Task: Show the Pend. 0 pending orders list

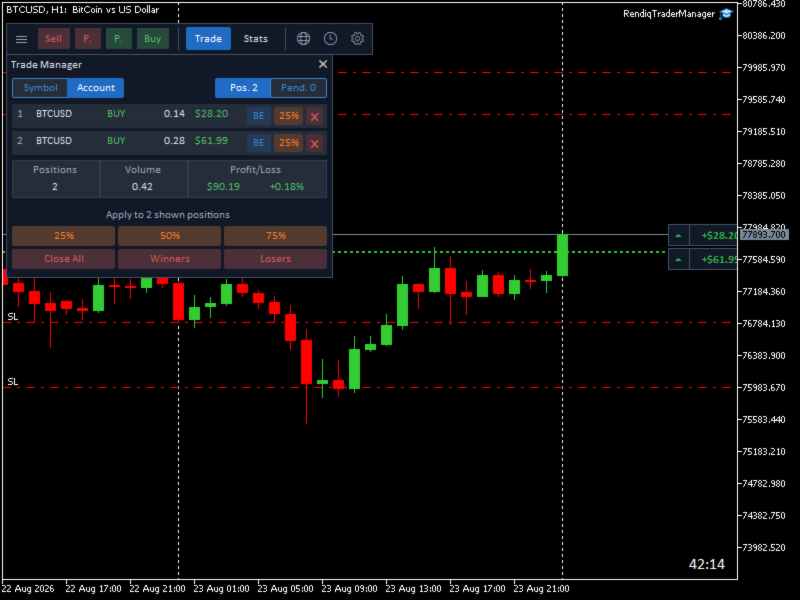Action: [298, 88]
